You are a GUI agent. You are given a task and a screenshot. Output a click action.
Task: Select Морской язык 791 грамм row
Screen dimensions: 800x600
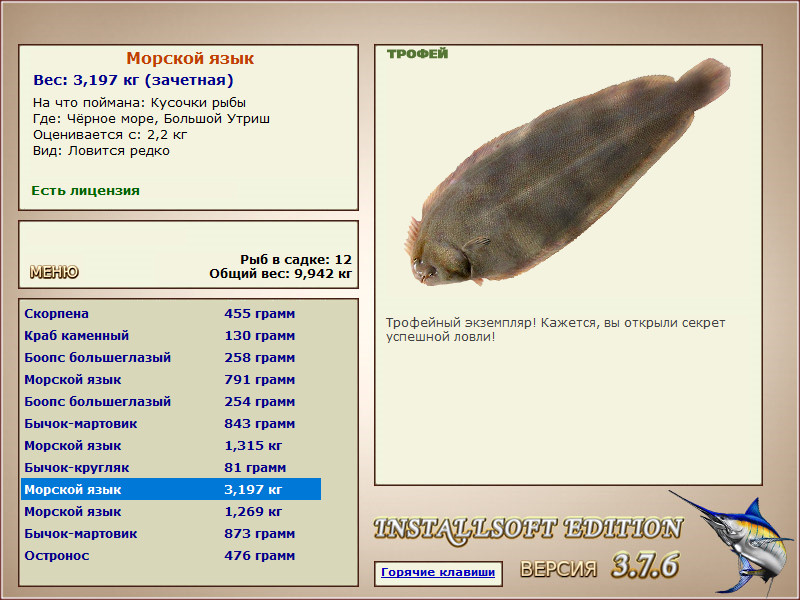171,380
